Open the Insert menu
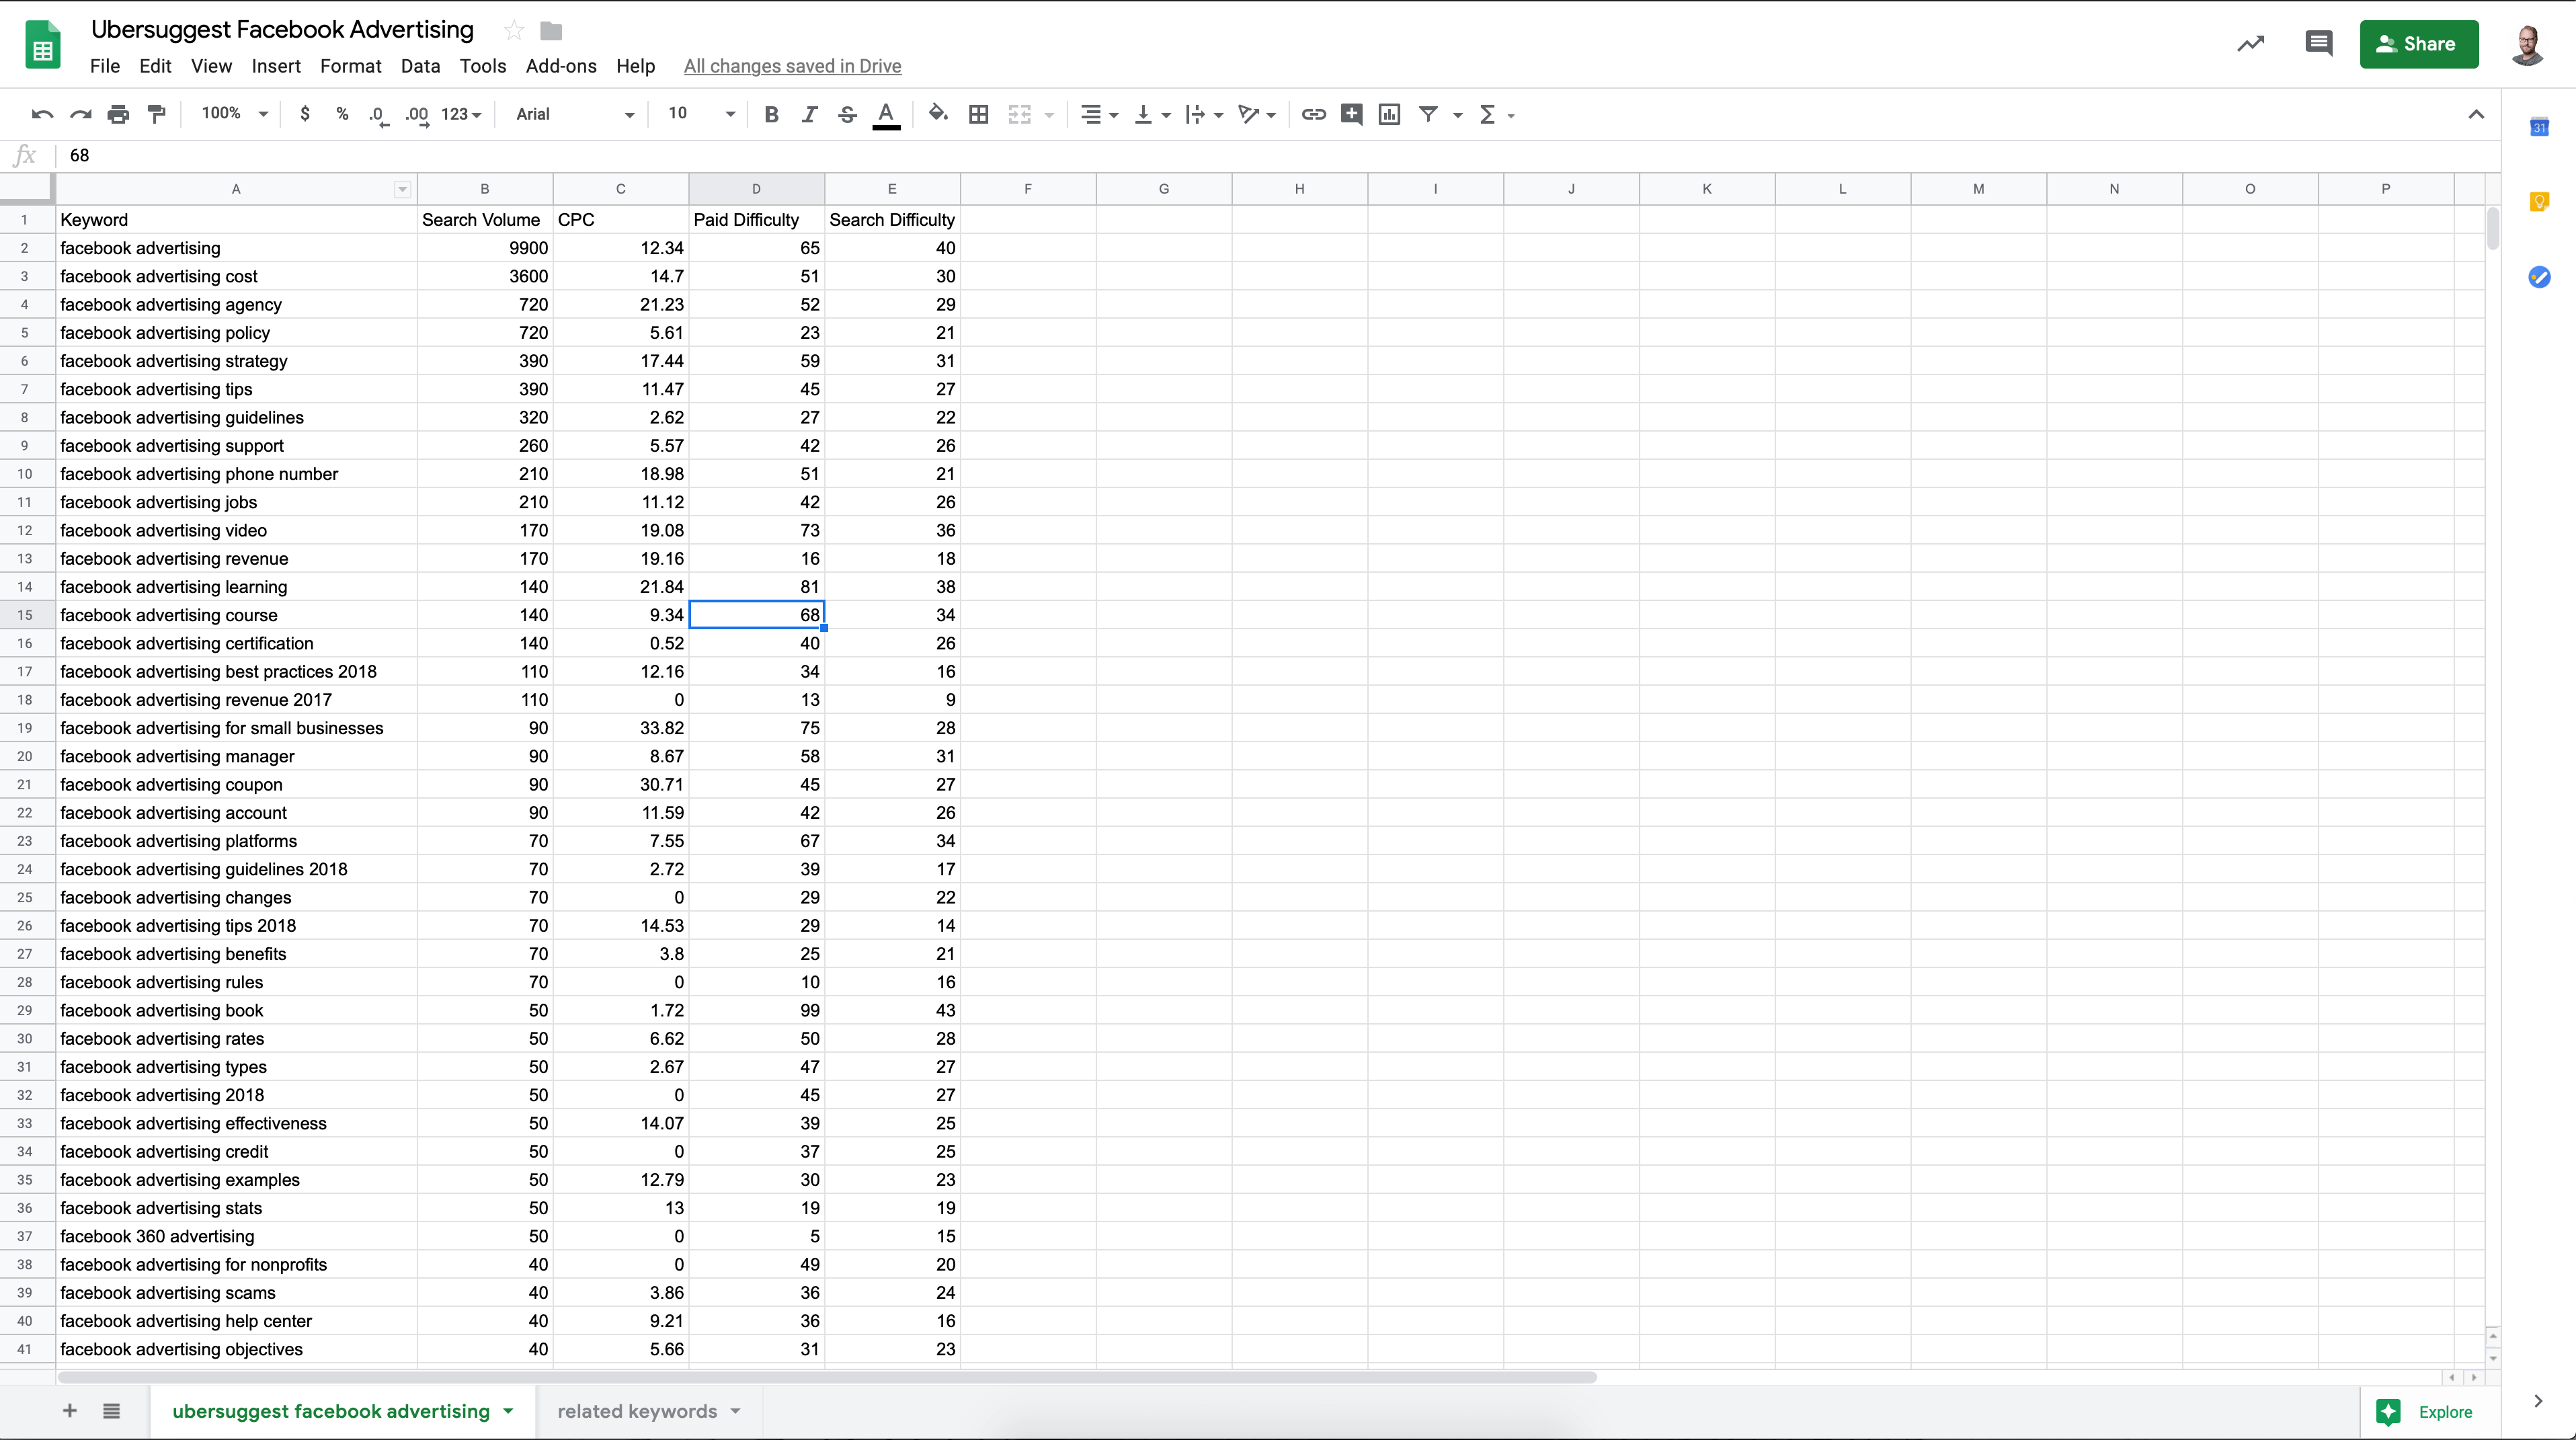The image size is (2576, 1440). coord(276,66)
